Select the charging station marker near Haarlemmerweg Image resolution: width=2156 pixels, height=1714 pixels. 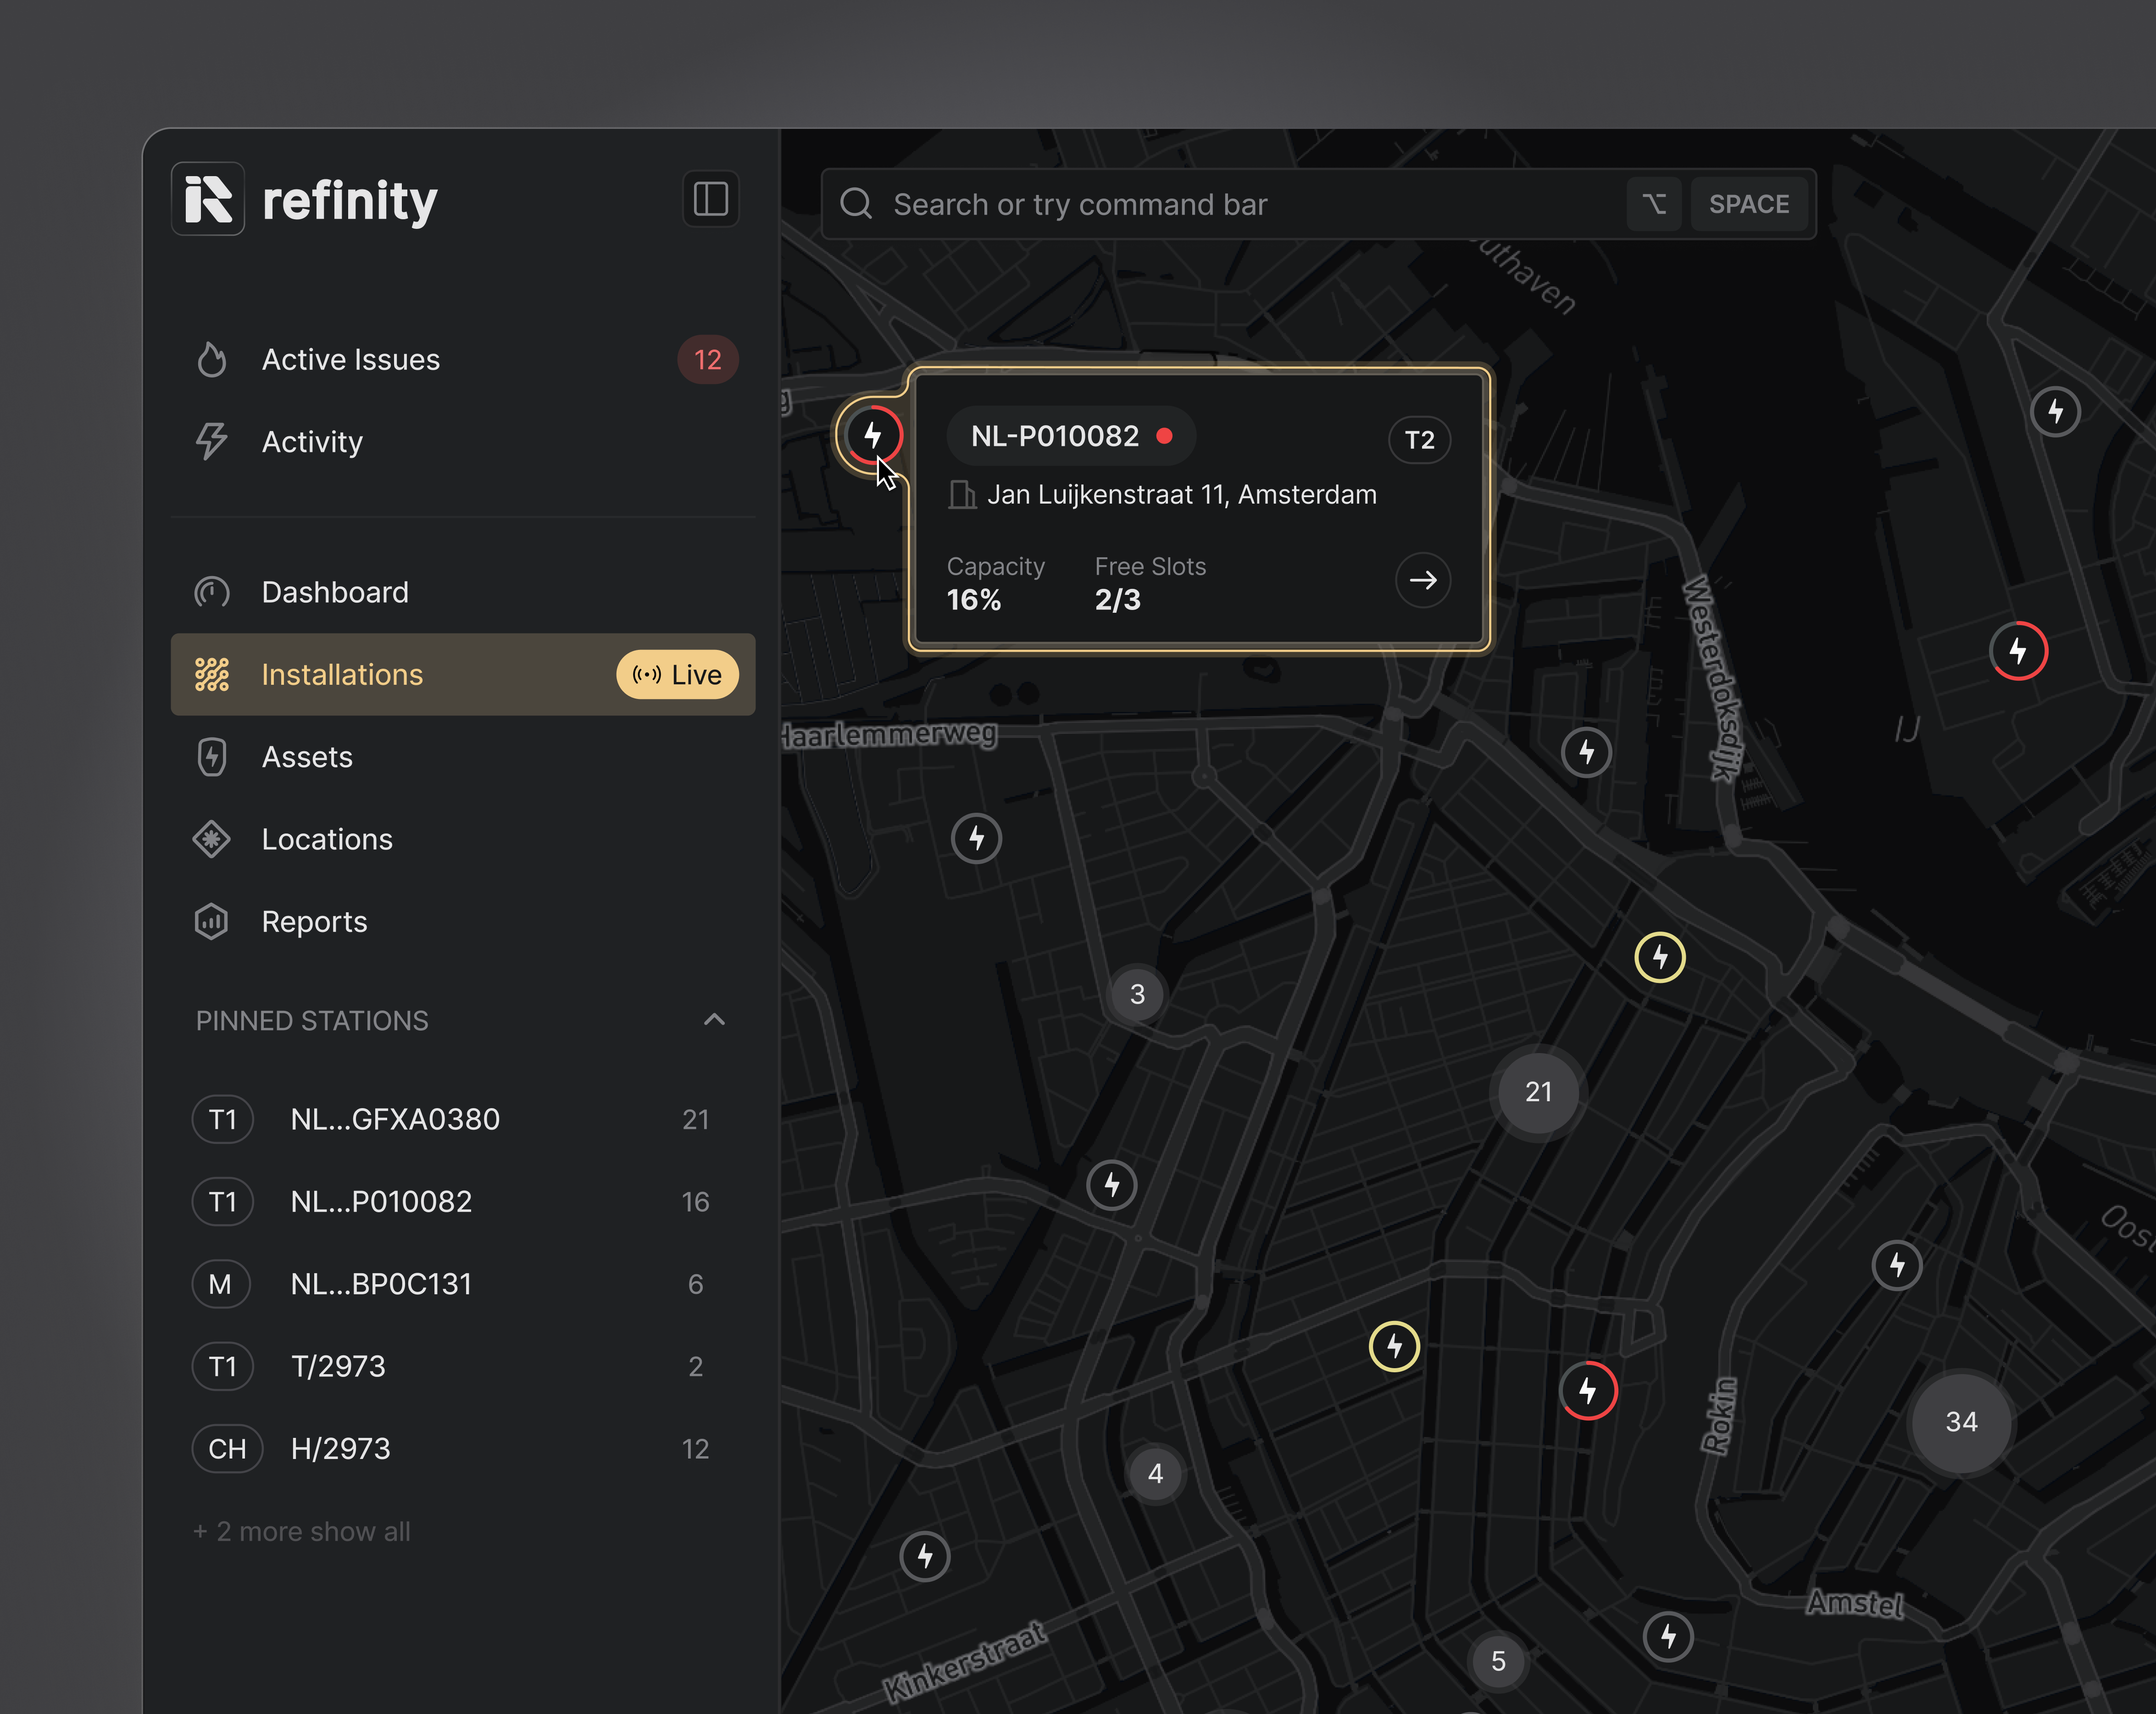coord(976,838)
